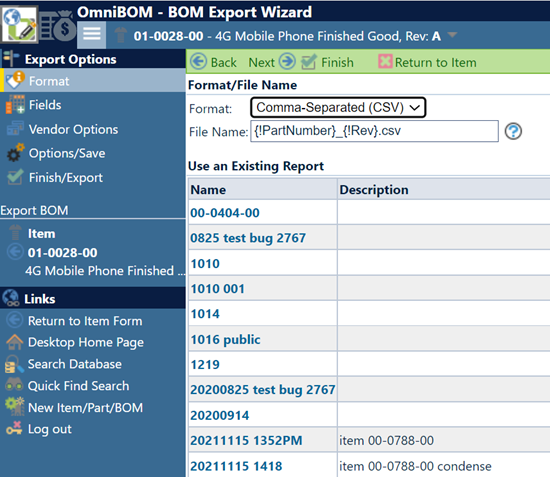This screenshot has width=550, height=477.
Task: Click the BOM cost dollar bag icon
Action: [x=58, y=26]
